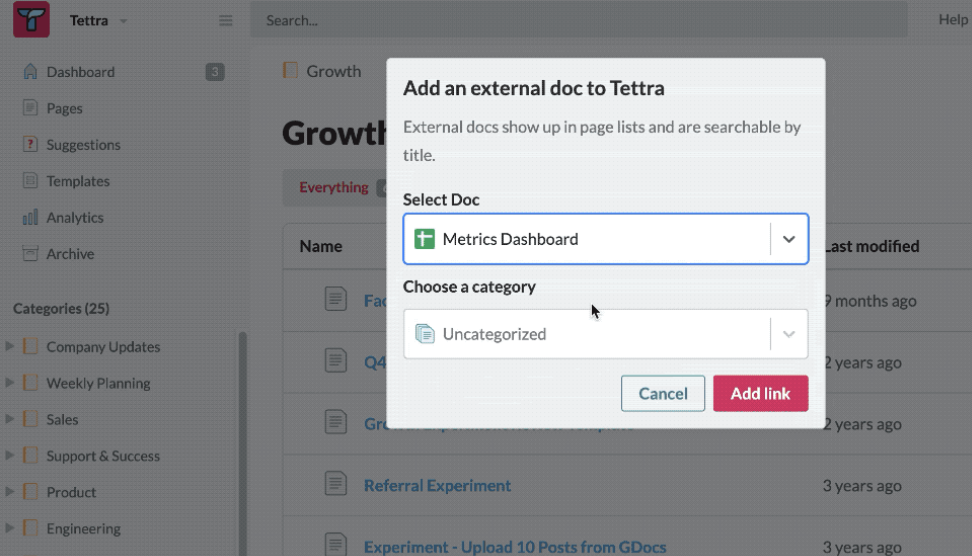The image size is (972, 556).
Task: Click the page icon of the 9 months ago row
Action: pos(335,299)
